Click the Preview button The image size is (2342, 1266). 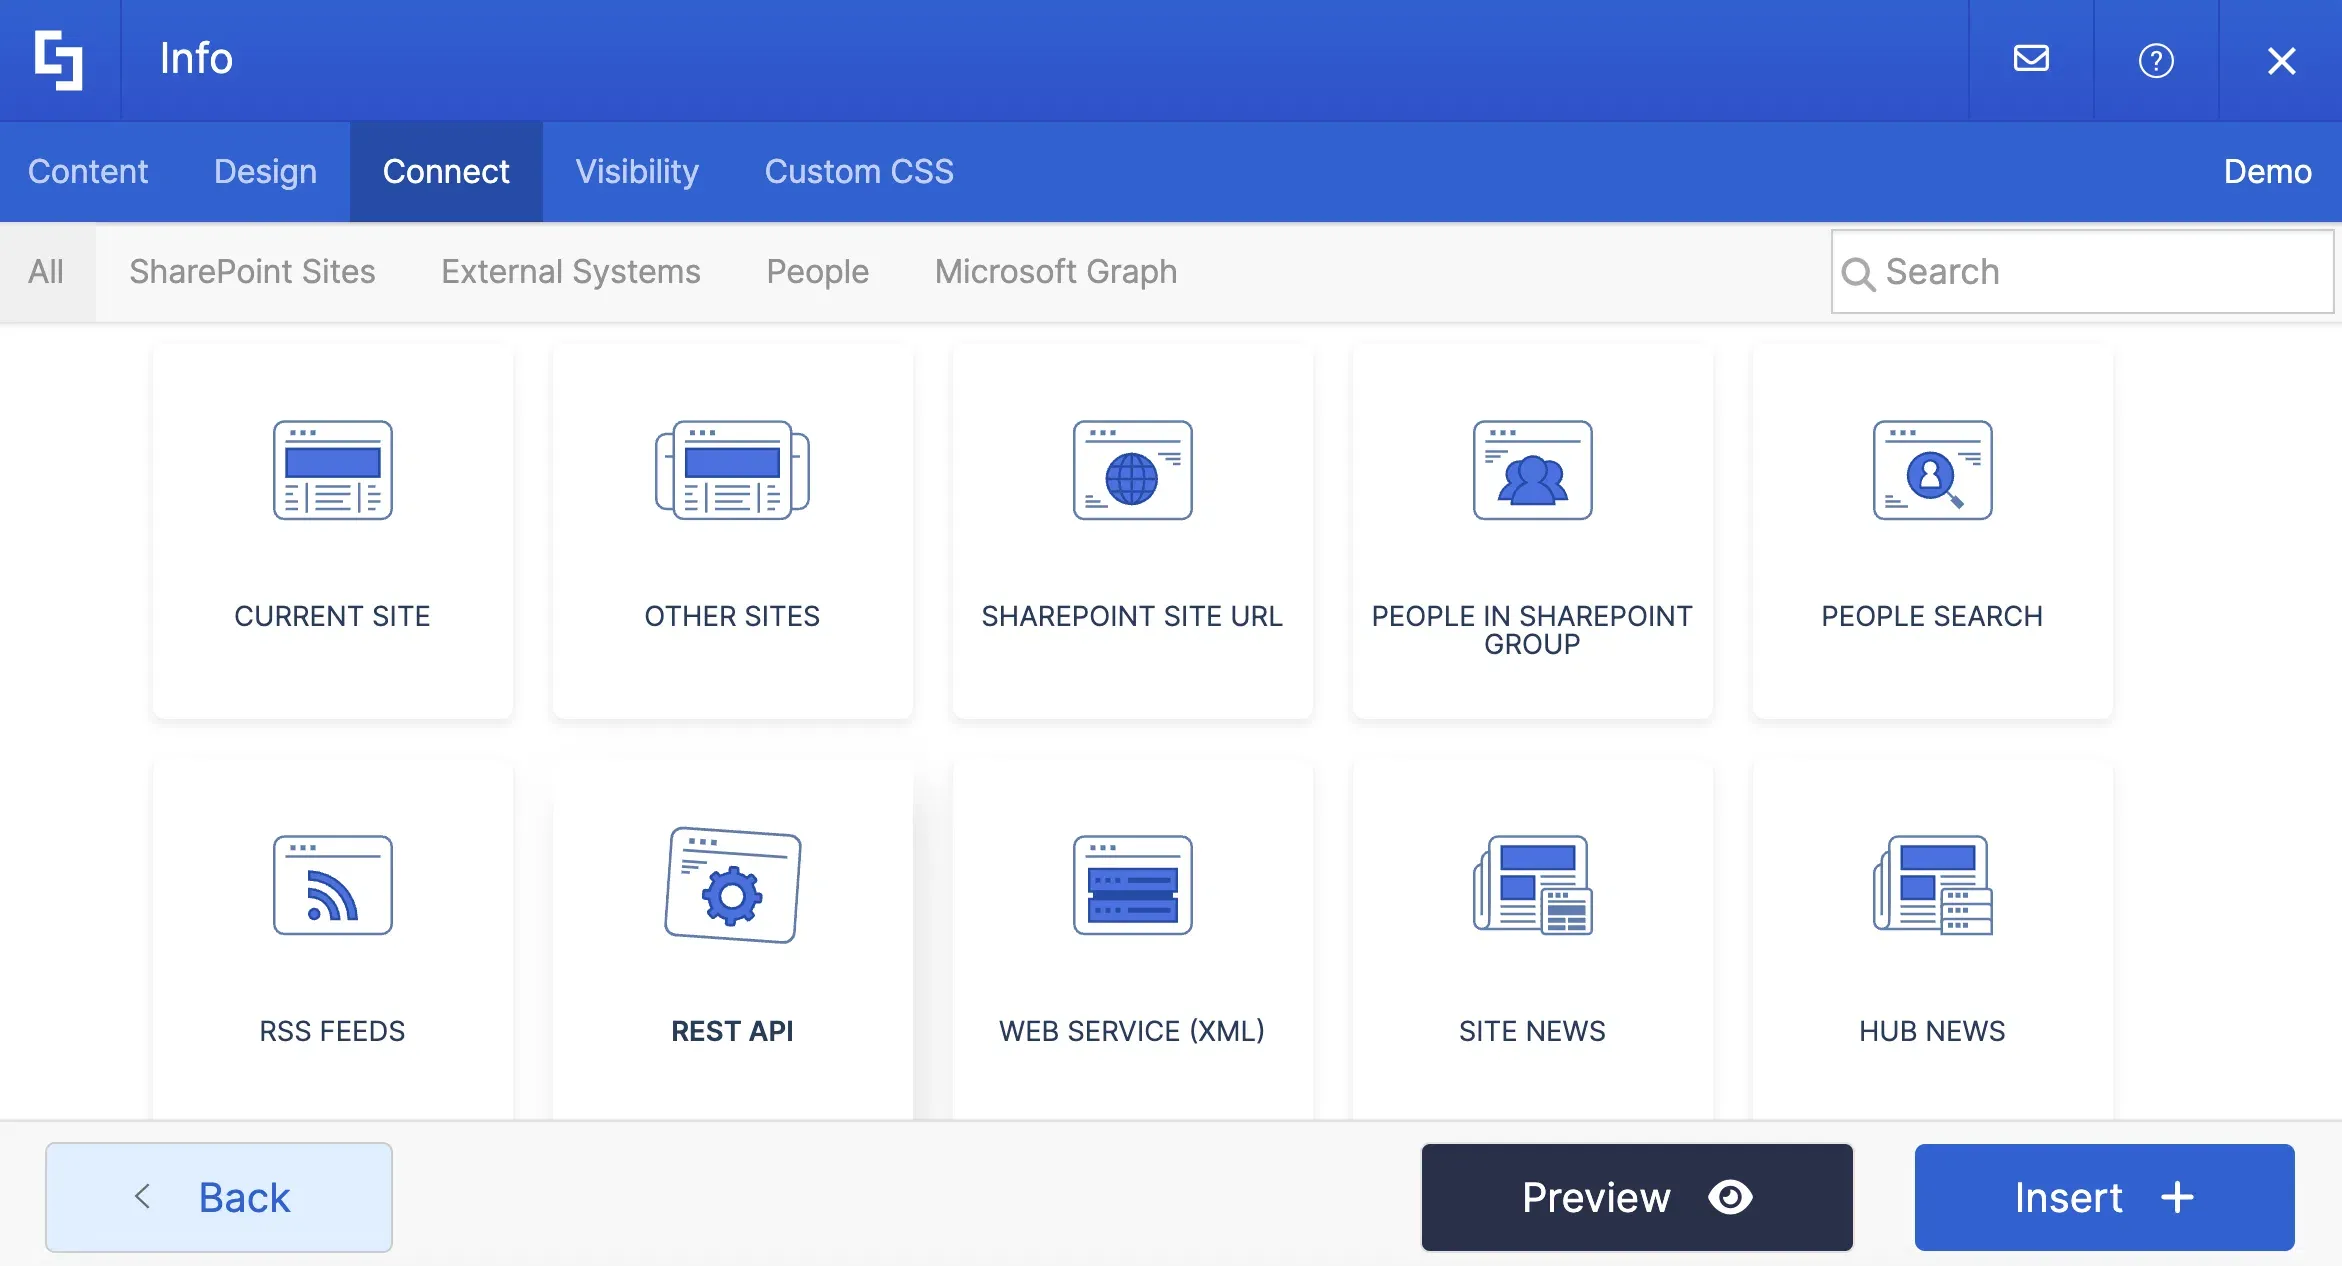point(1637,1197)
